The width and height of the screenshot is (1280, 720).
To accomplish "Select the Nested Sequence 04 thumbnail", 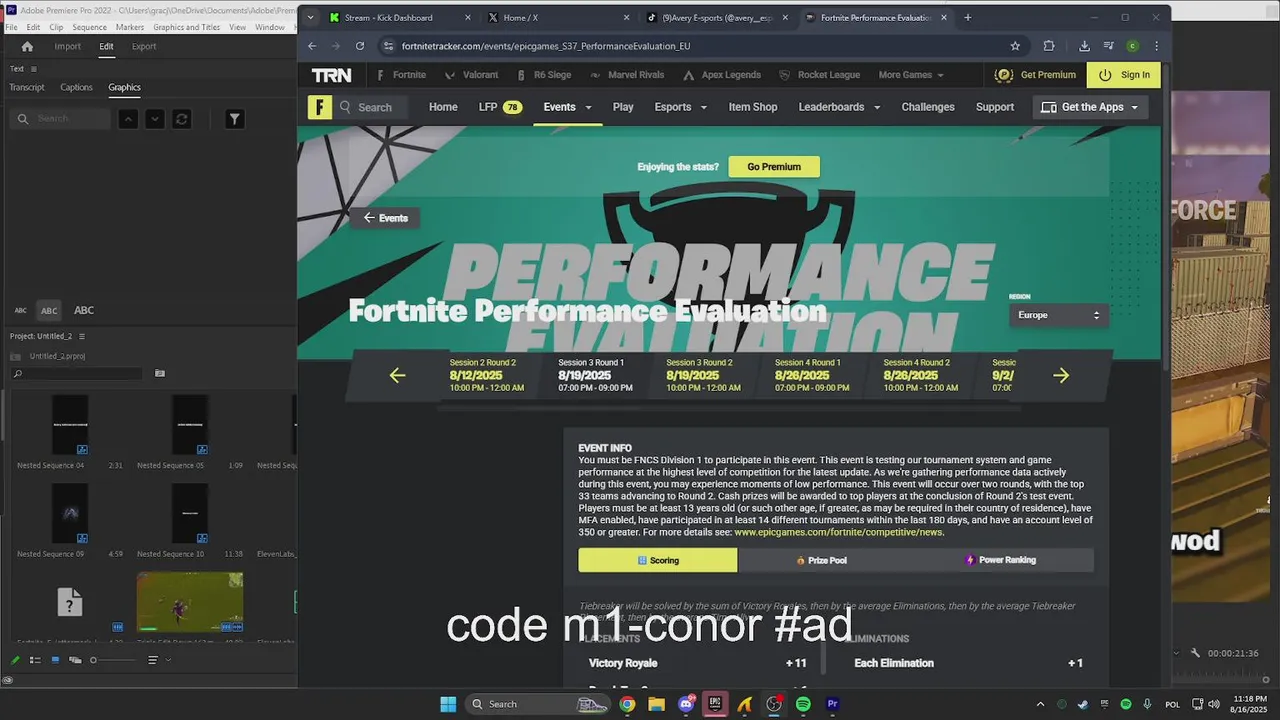I will pyautogui.click(x=70, y=425).
